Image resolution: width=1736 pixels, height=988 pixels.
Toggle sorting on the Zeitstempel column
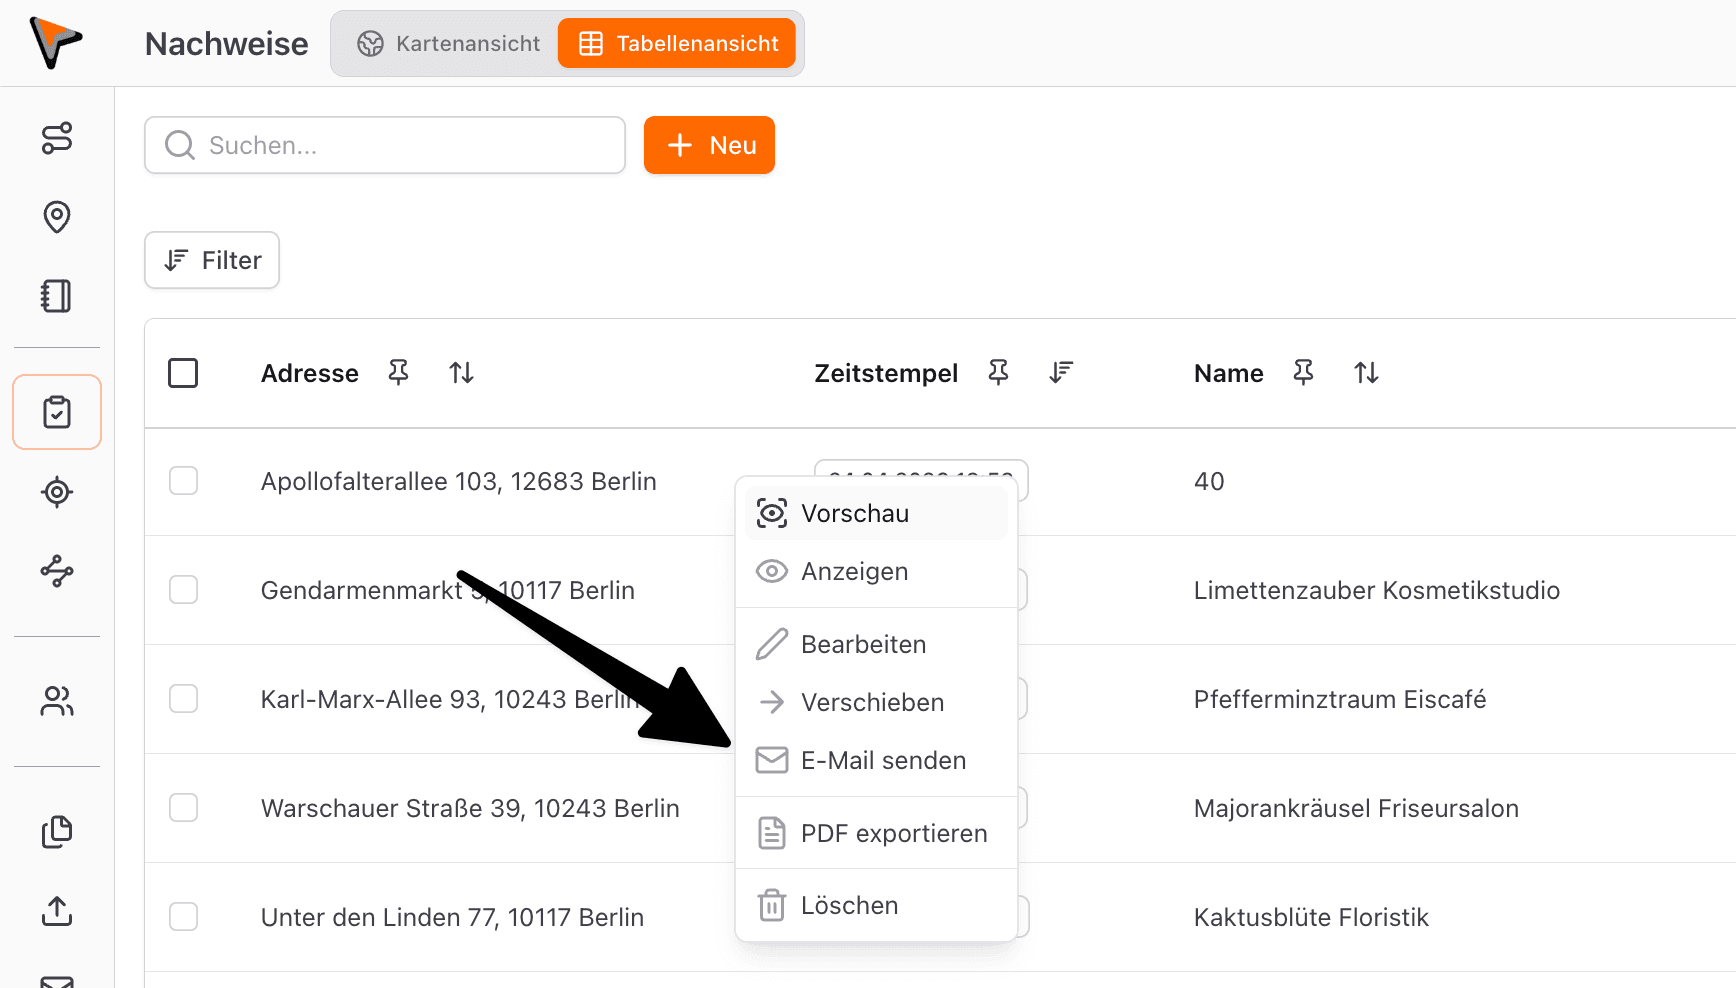[x=1061, y=372]
